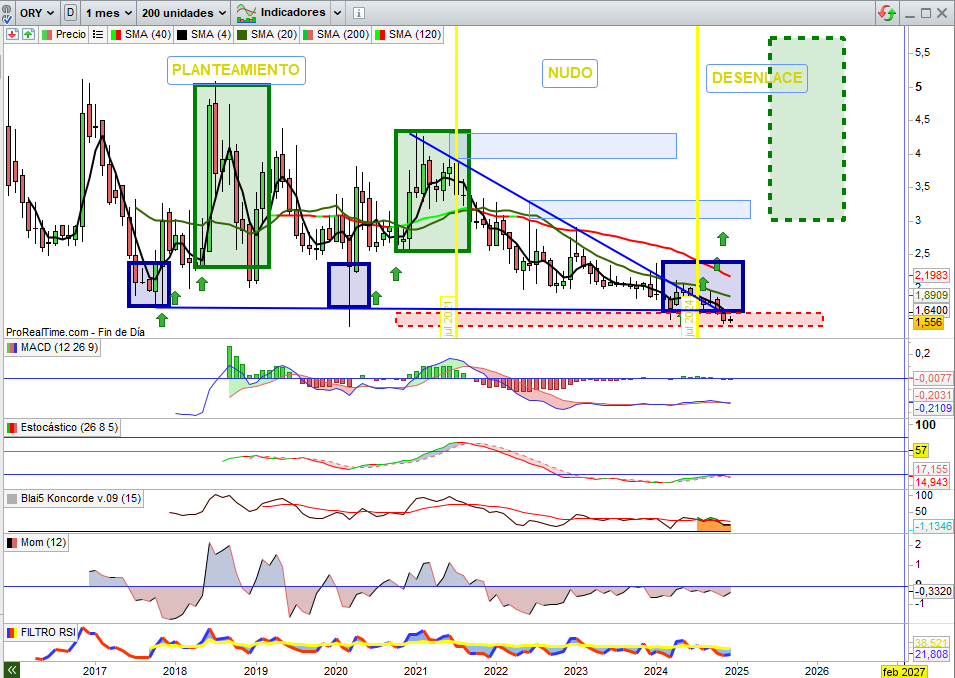Viewport: 955px width, 678px height.
Task: Click the 2024 label on time axis
Action: (x=656, y=671)
